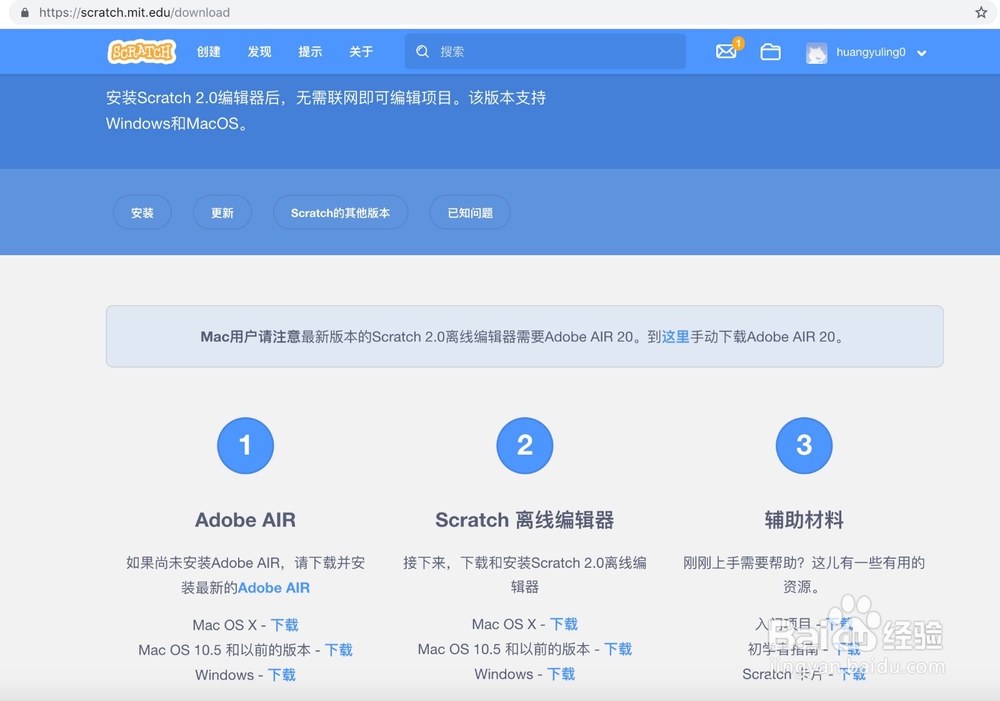Viewport: 1000px width, 701px height.
Task: Open the 创建 menu item
Action: pyautogui.click(x=209, y=52)
